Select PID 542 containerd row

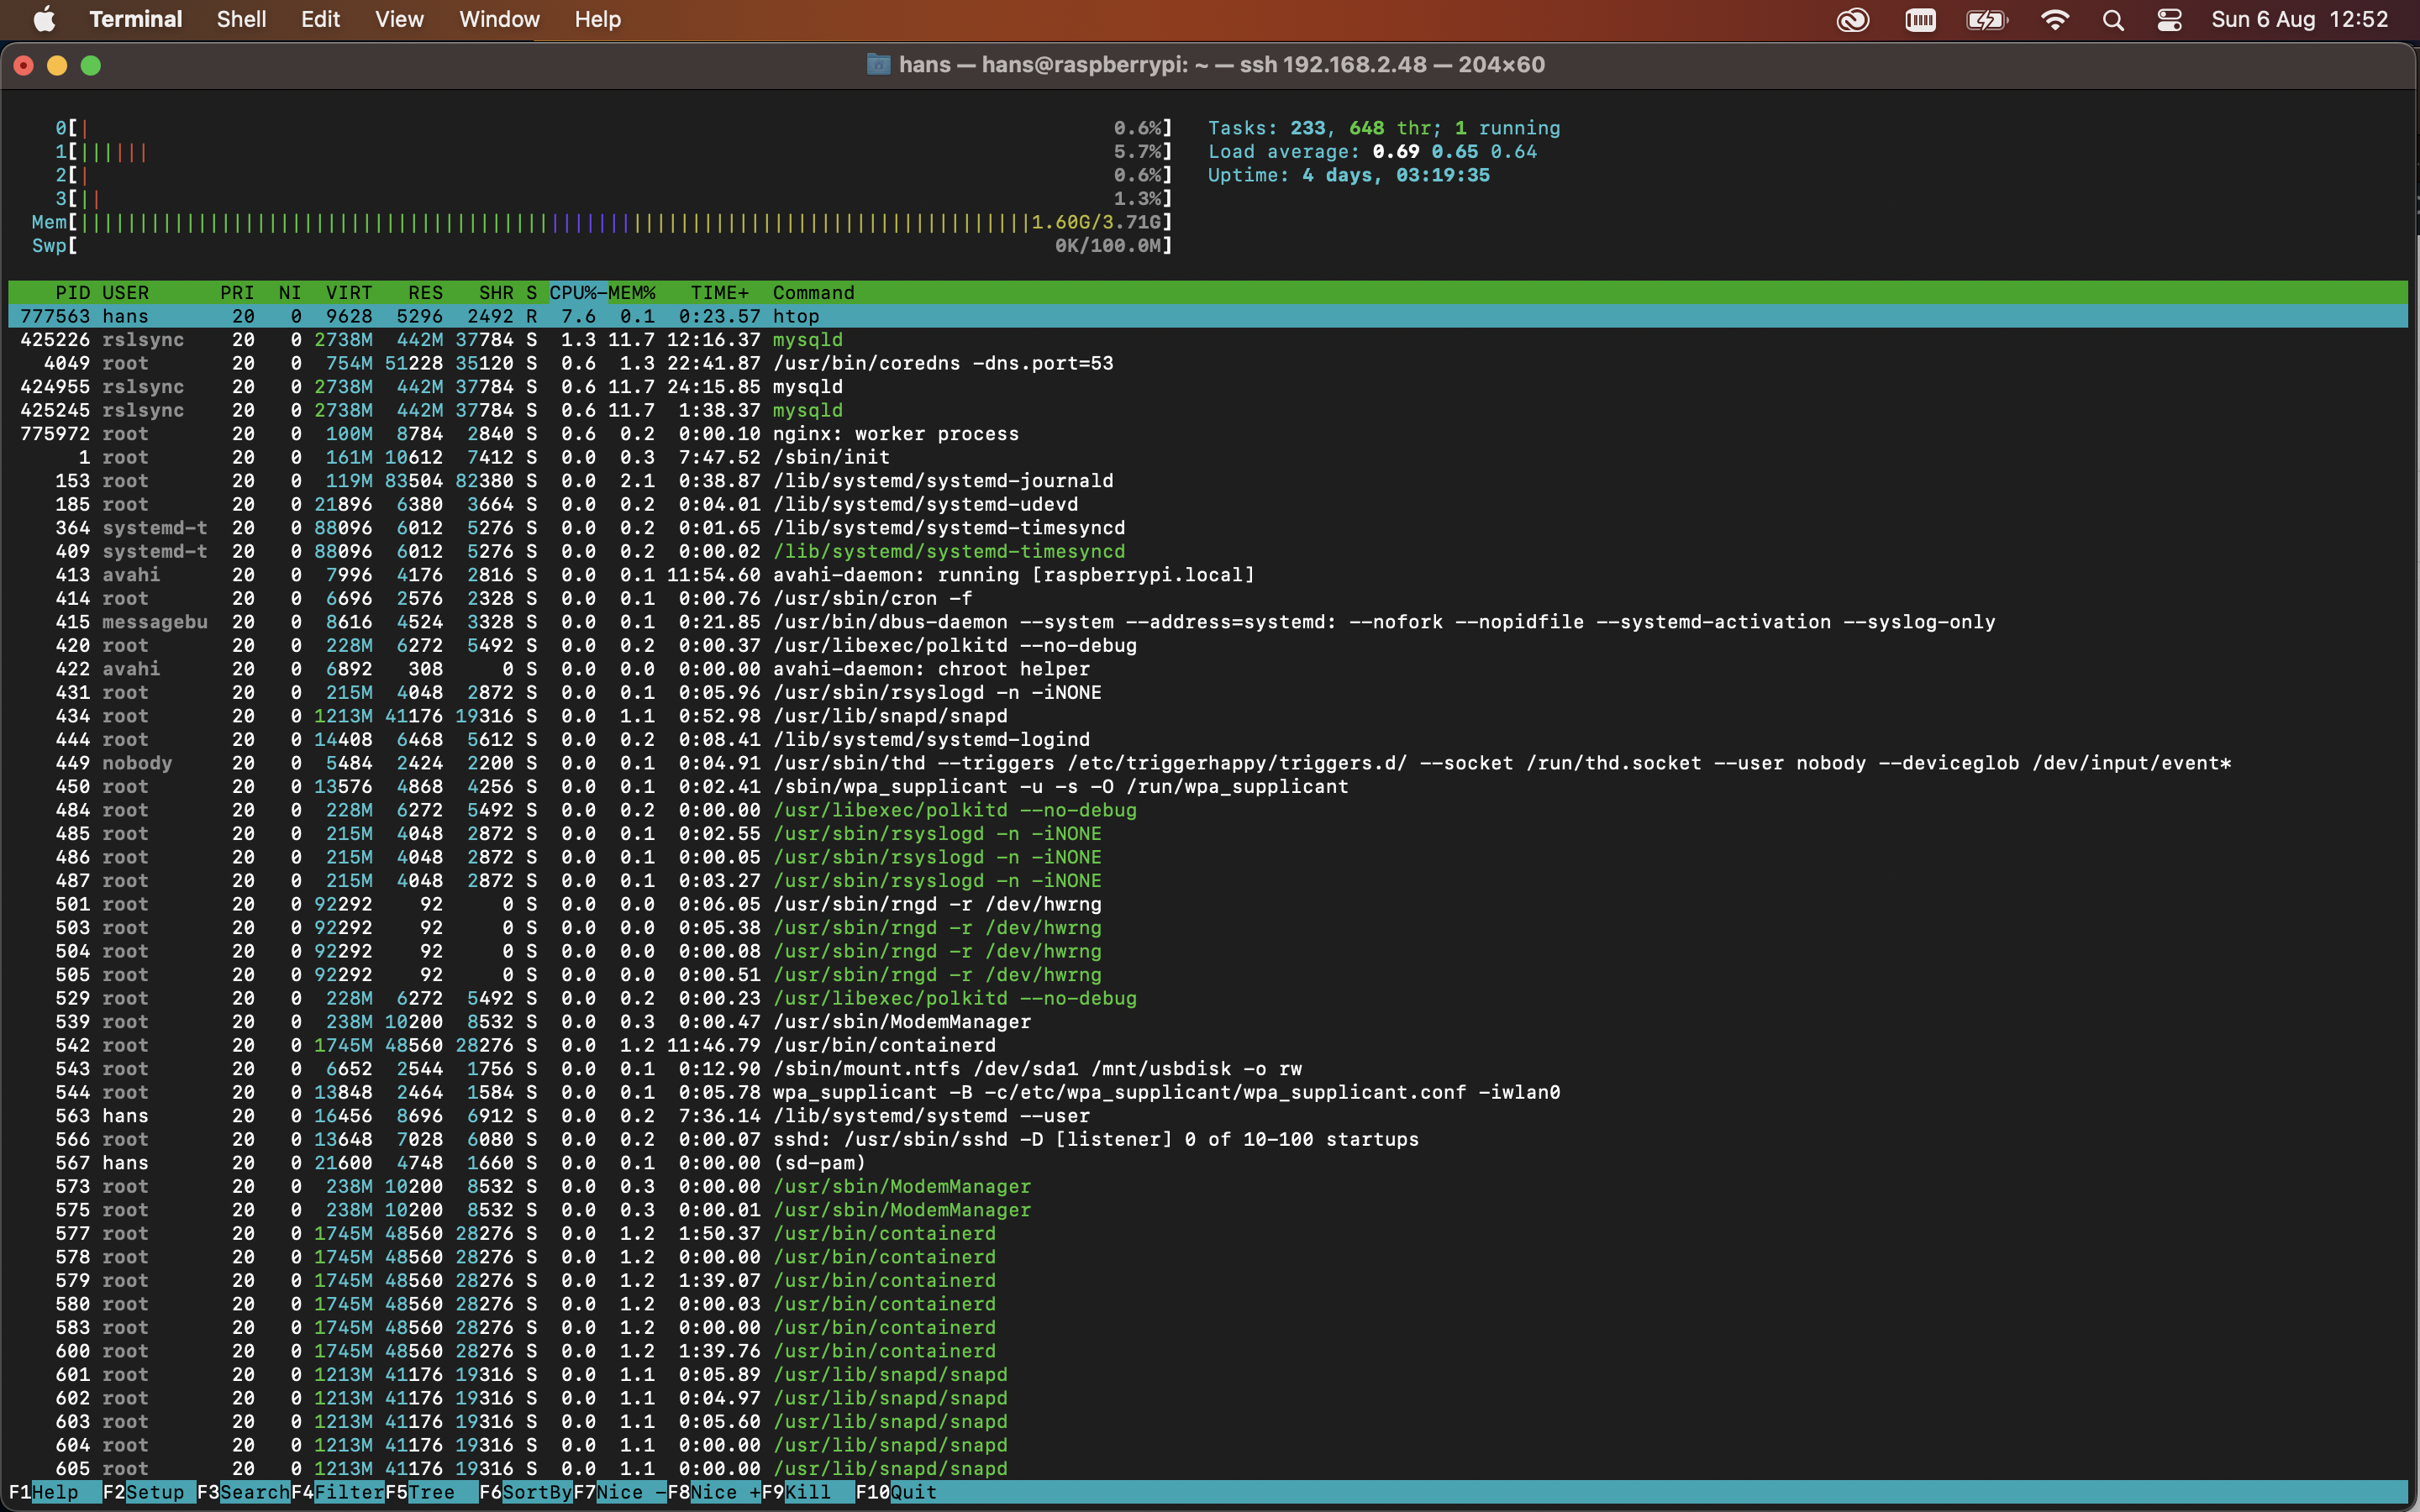1208,1045
